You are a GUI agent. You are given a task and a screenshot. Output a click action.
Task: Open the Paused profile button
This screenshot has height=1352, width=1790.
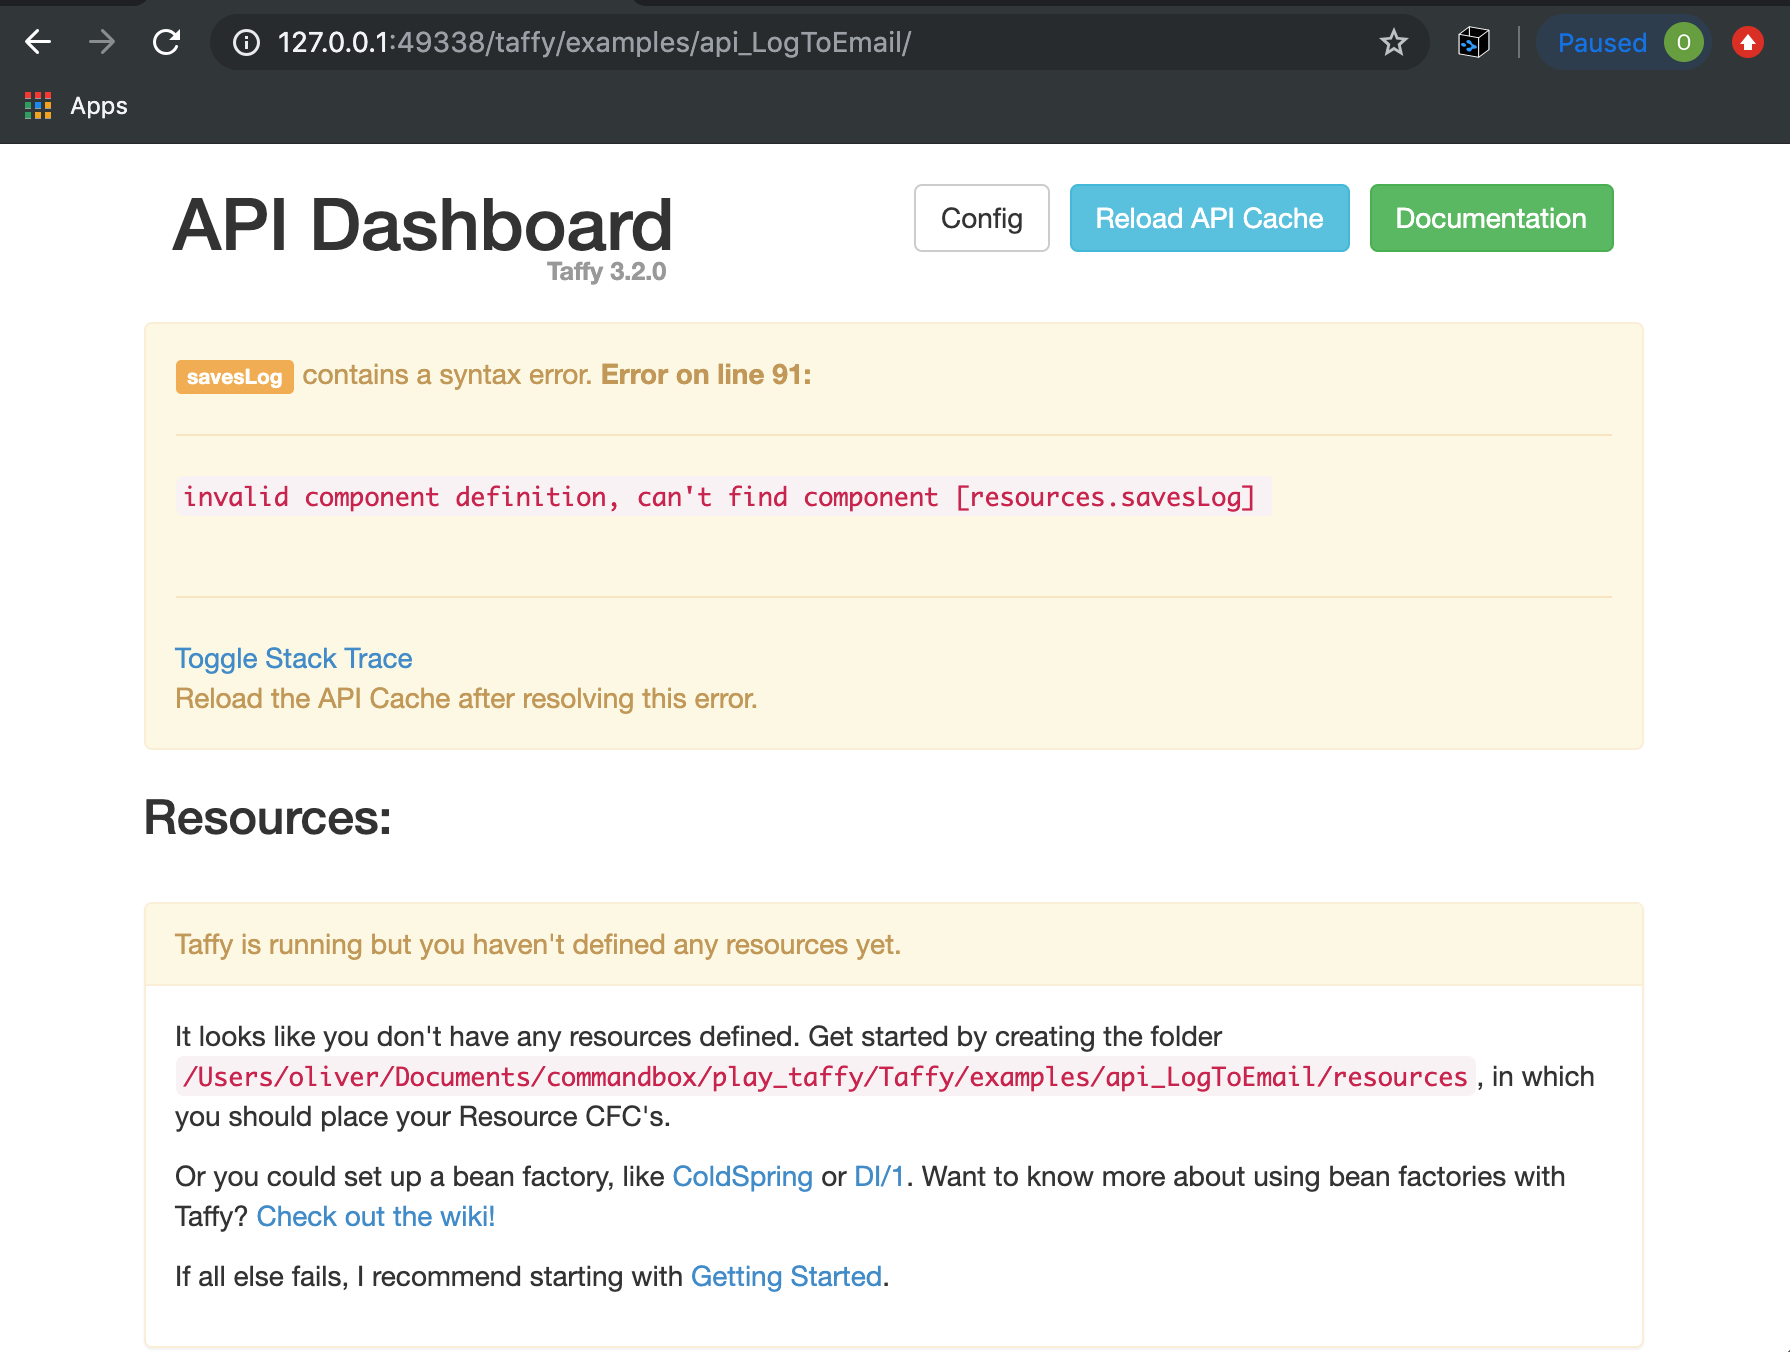[x=1623, y=42]
